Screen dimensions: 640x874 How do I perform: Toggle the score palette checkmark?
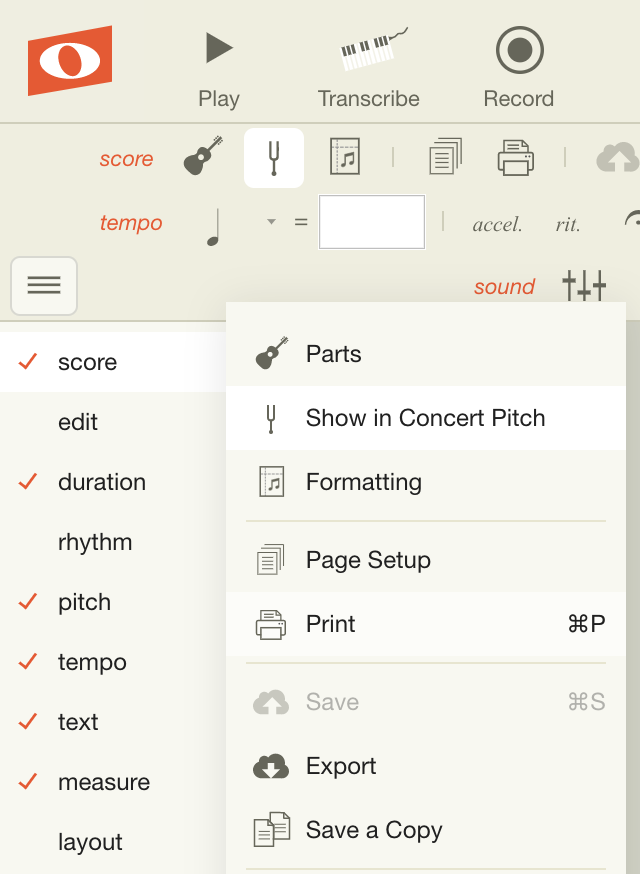(28, 362)
